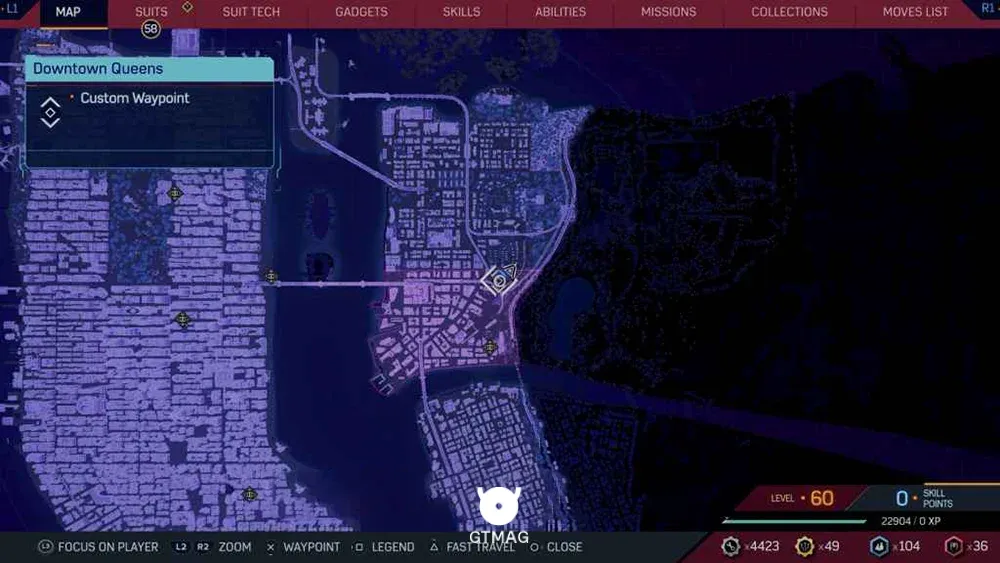Image resolution: width=1000 pixels, height=563 pixels.
Task: Click the city token icon showing 104
Action: (879, 546)
